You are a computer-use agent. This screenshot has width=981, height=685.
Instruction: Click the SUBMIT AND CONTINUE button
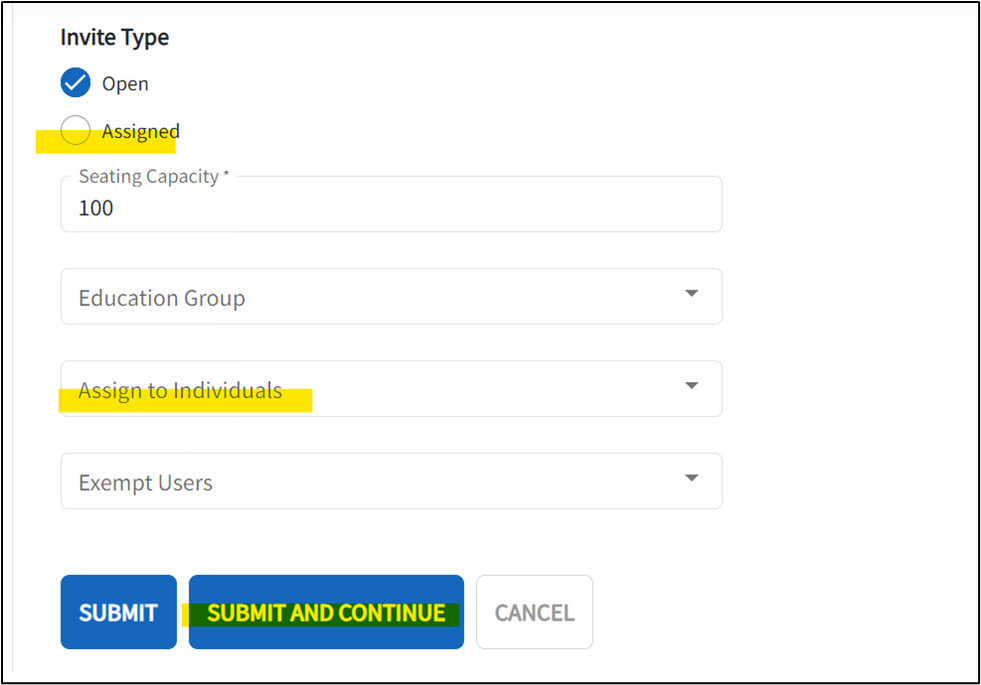tap(326, 612)
